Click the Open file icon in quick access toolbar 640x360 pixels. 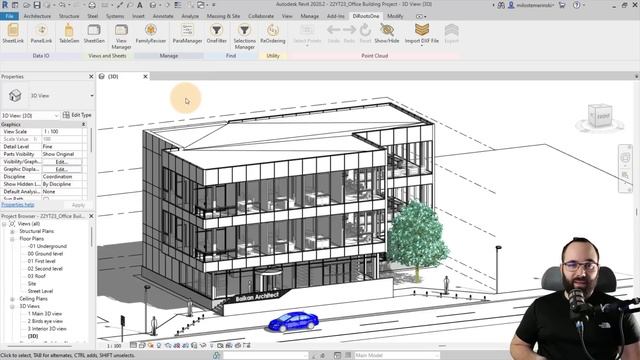pos(27,5)
